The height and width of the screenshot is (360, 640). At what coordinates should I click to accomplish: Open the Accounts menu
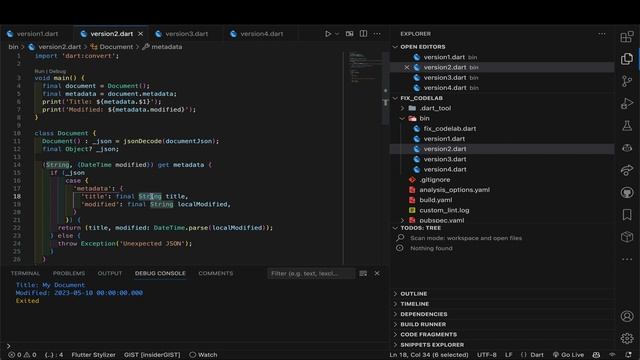[627, 316]
